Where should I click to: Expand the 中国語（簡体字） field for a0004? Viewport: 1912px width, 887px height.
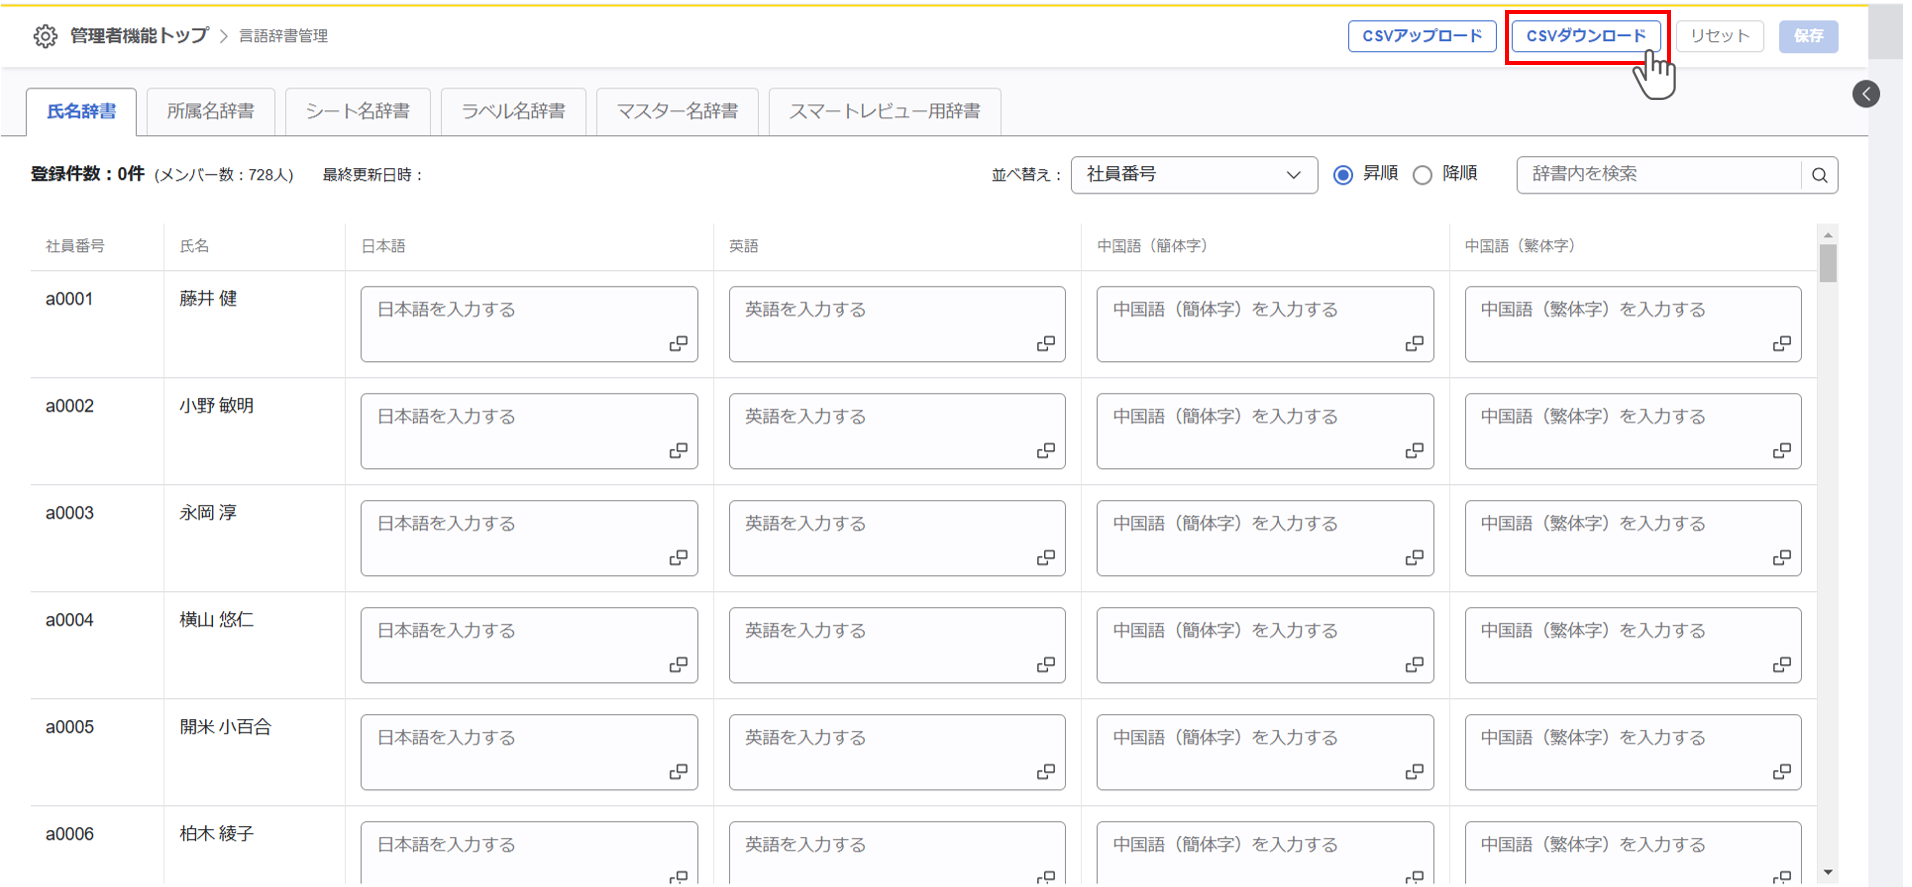[x=1414, y=664]
